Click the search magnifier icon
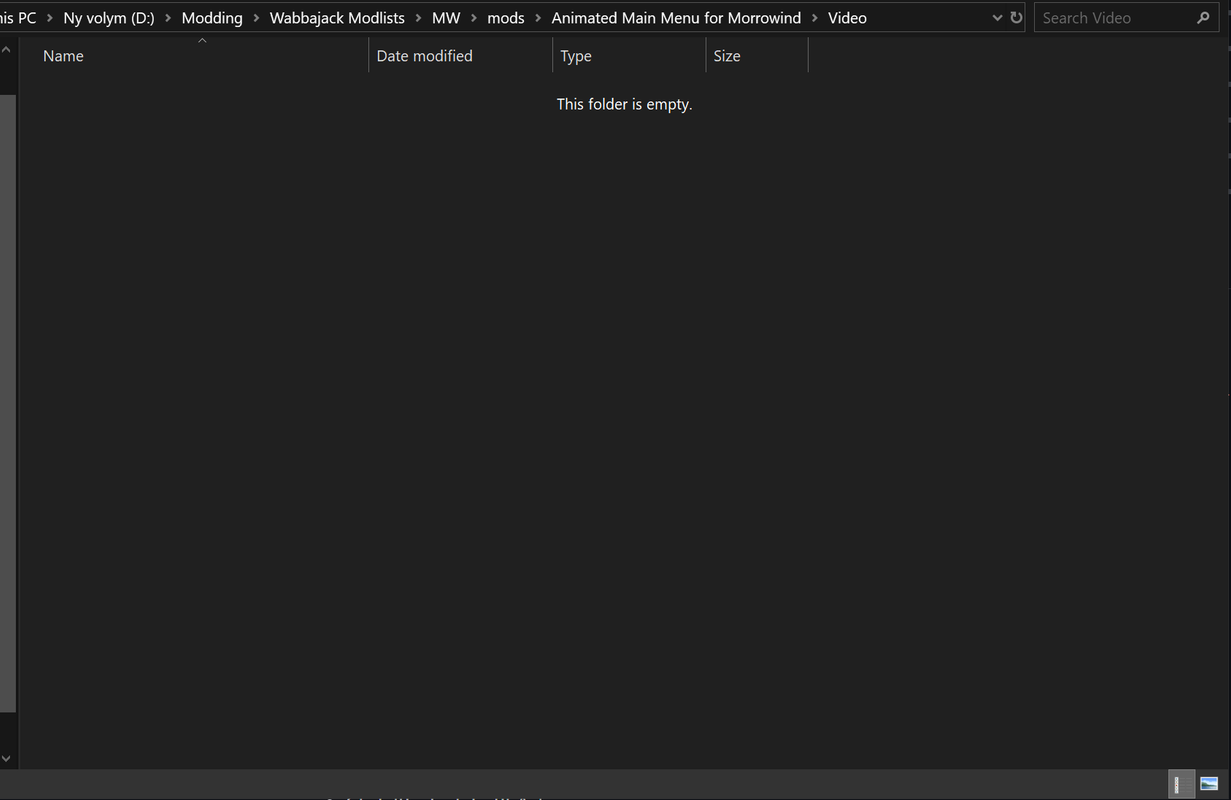1231x800 pixels. 1203,18
